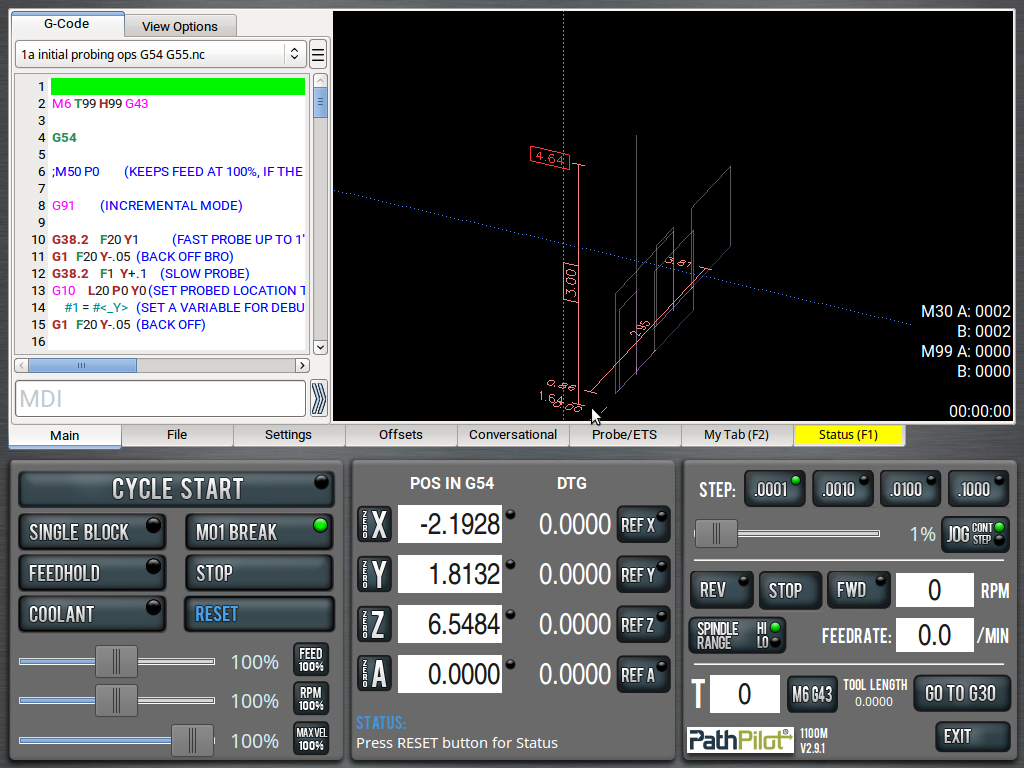
Task: Open the G-code options menu button
Action: point(318,54)
